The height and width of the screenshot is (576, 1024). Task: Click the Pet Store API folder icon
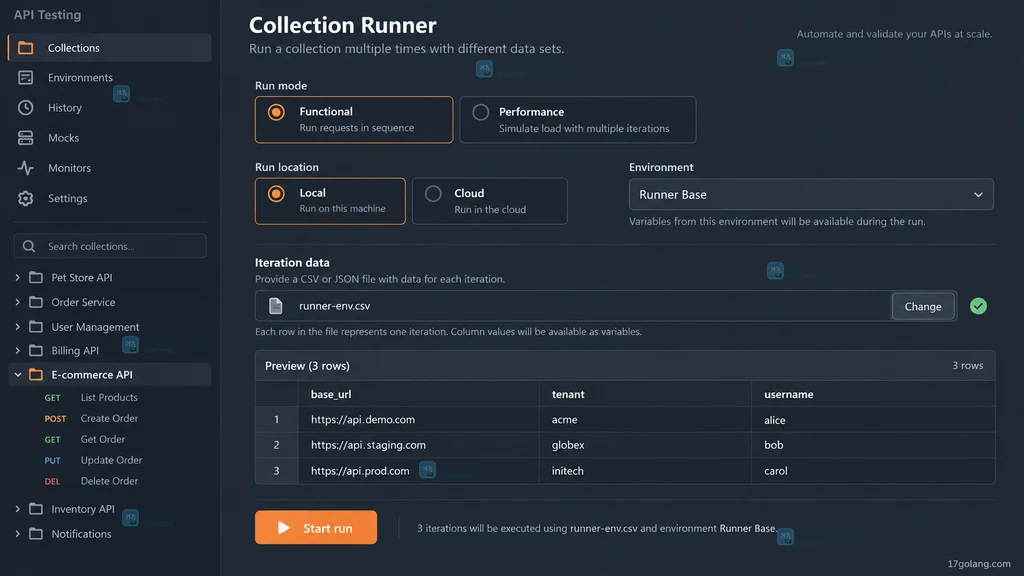tap(36, 278)
